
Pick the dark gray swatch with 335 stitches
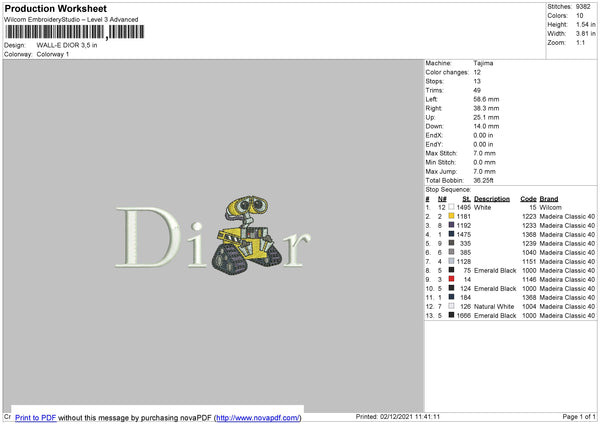(x=452, y=243)
